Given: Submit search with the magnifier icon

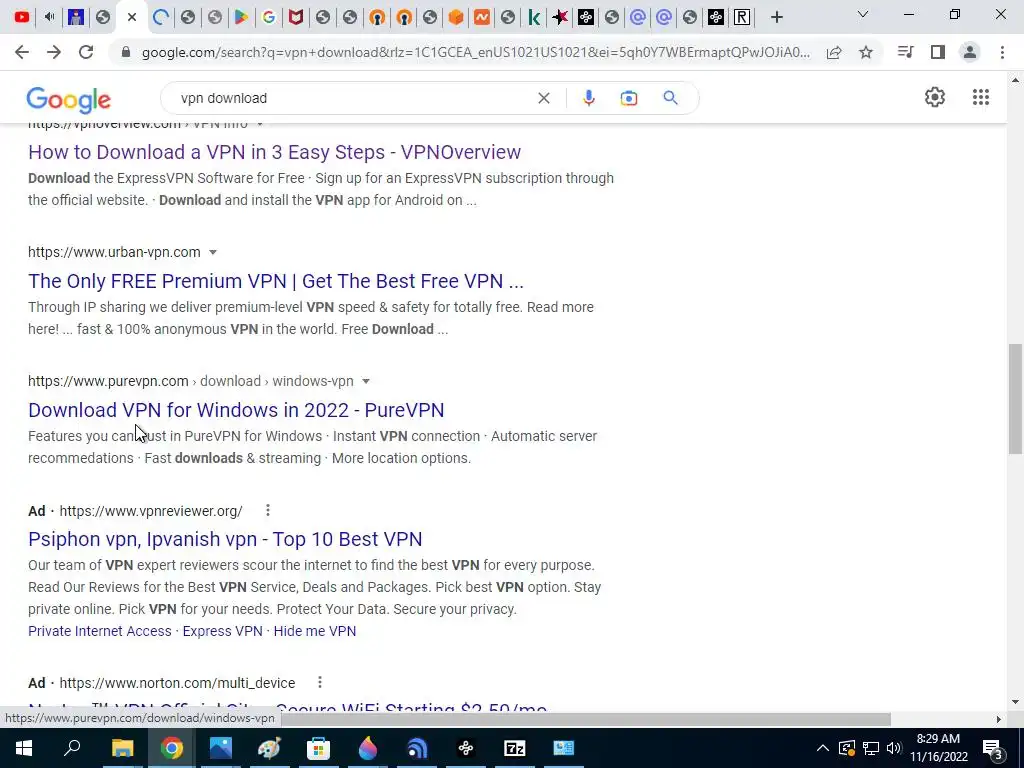Looking at the screenshot, I should (670, 98).
